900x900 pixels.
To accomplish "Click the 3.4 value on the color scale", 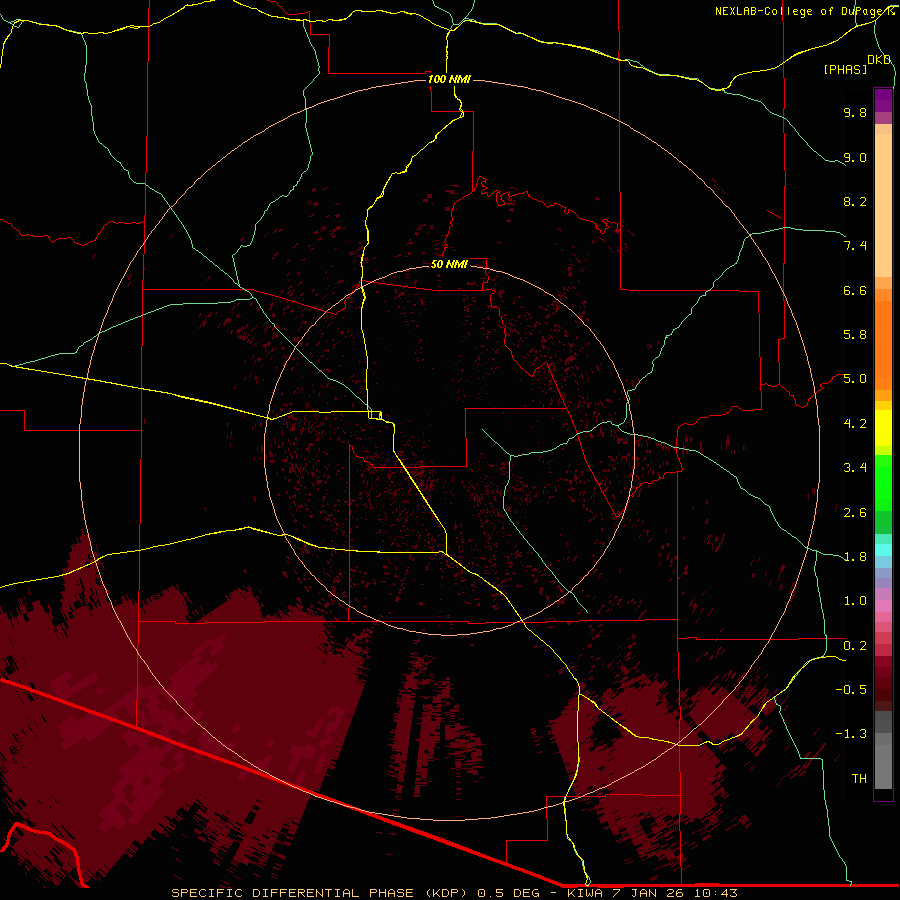I will pos(855,468).
